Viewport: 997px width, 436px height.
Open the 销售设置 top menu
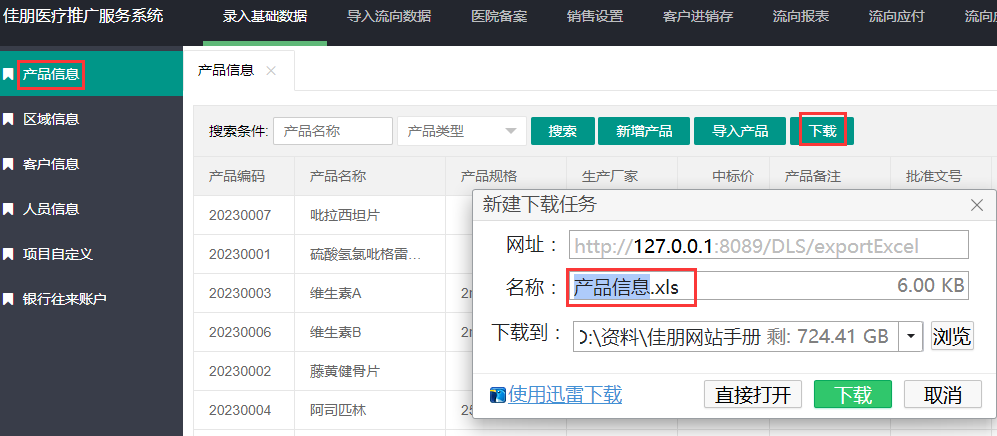(x=594, y=17)
